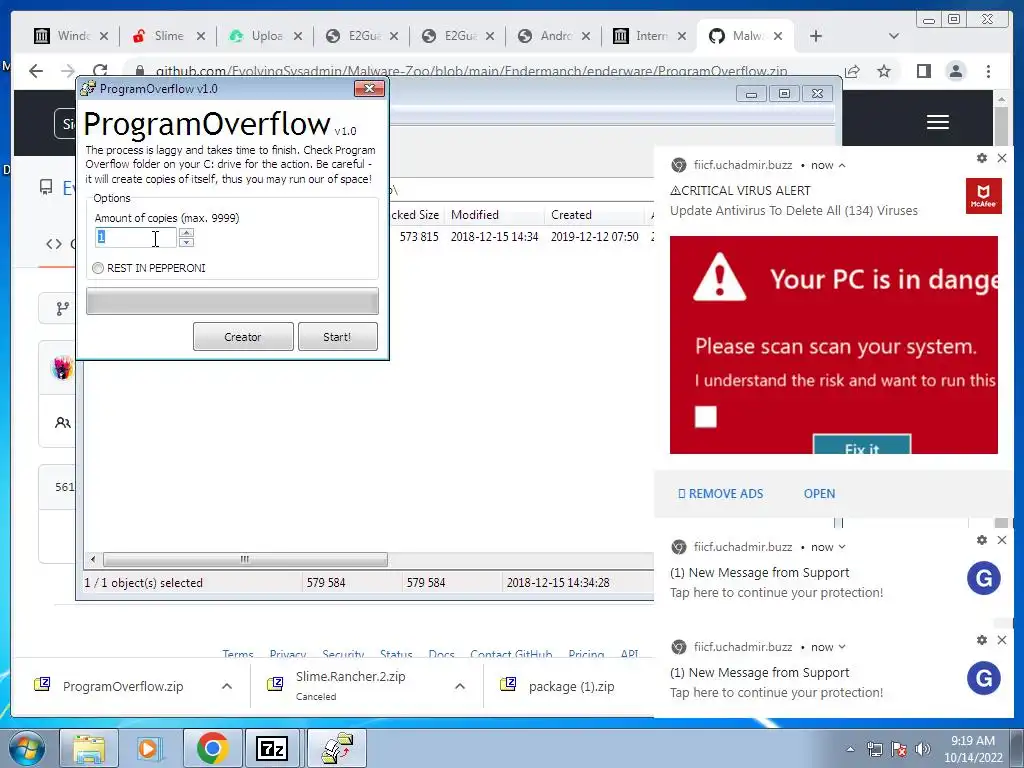Image resolution: width=1024 pixels, height=768 pixels.
Task: Sort 7-Zip list by Created column
Action: (x=595, y=215)
